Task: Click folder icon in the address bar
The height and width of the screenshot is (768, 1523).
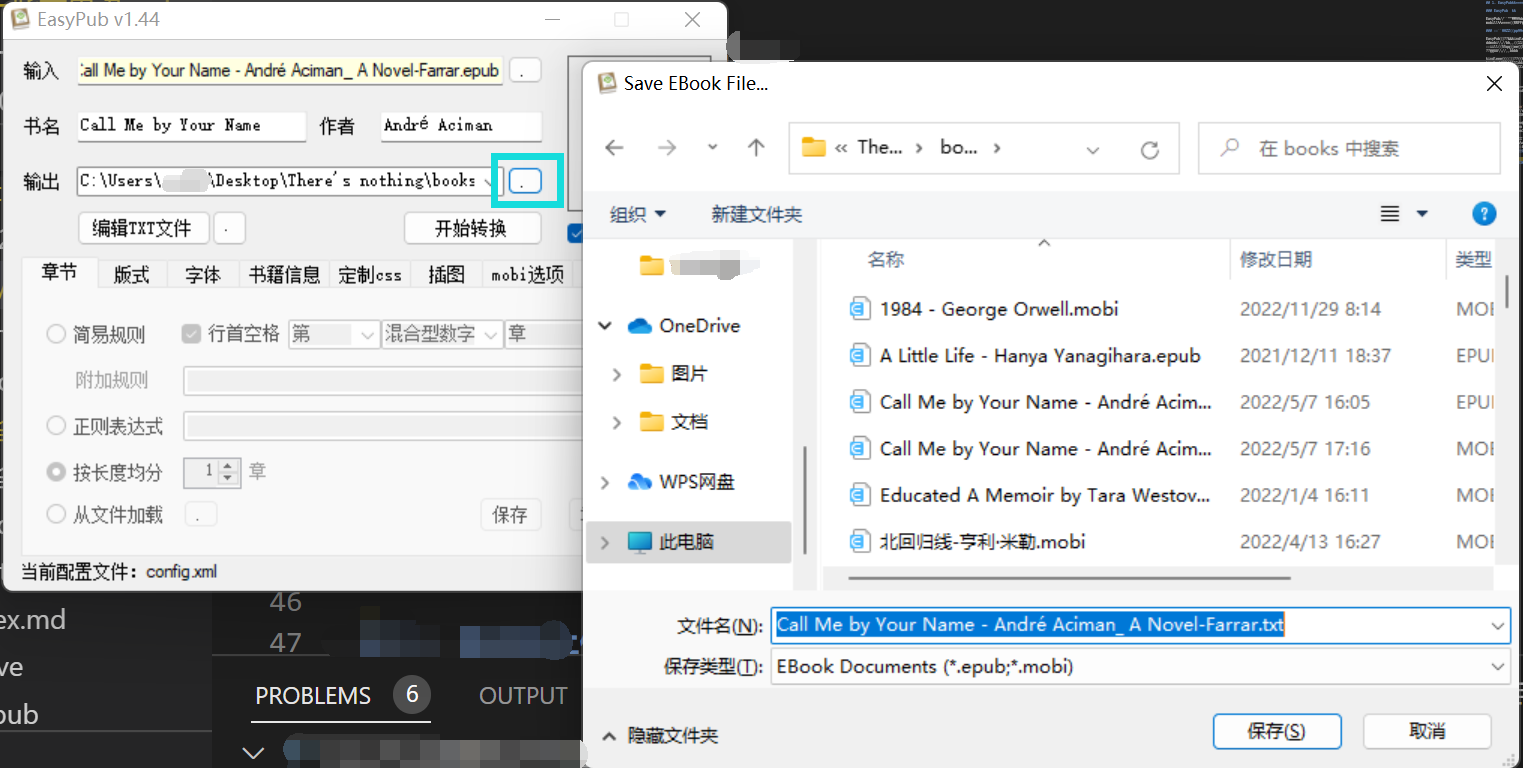Action: click(814, 148)
